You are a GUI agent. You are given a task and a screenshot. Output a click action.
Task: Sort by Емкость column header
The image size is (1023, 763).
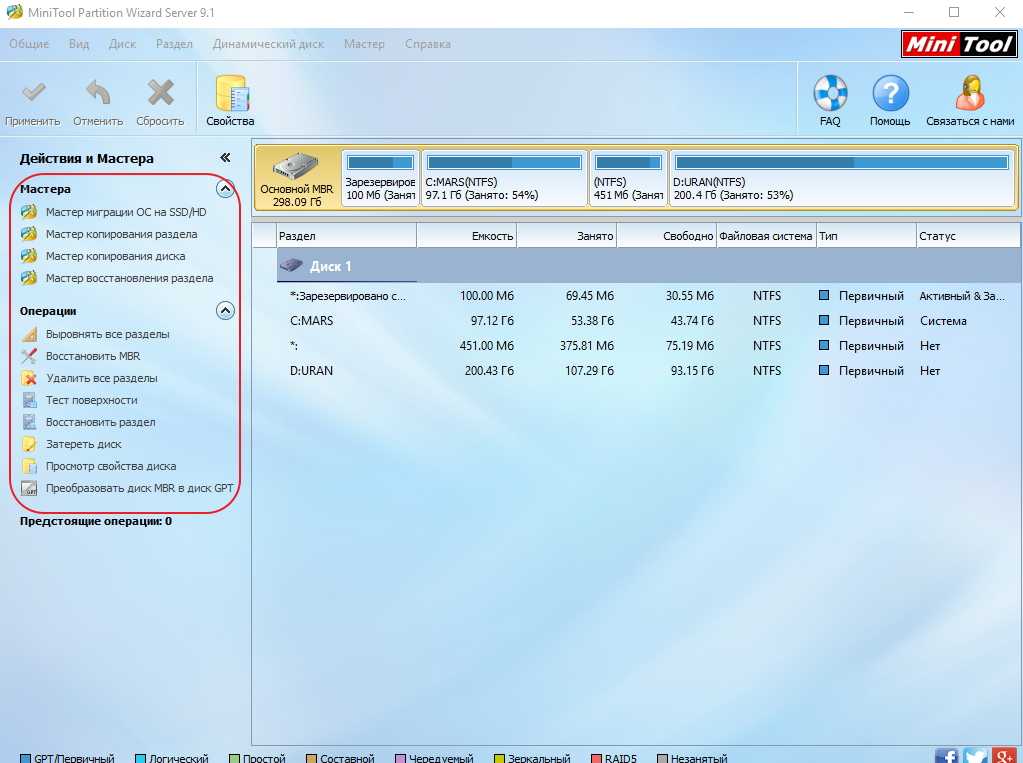(466, 236)
